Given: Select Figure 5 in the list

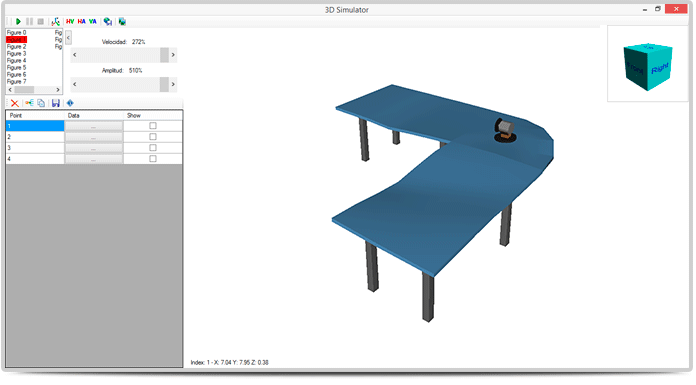Looking at the screenshot, I should [16, 67].
